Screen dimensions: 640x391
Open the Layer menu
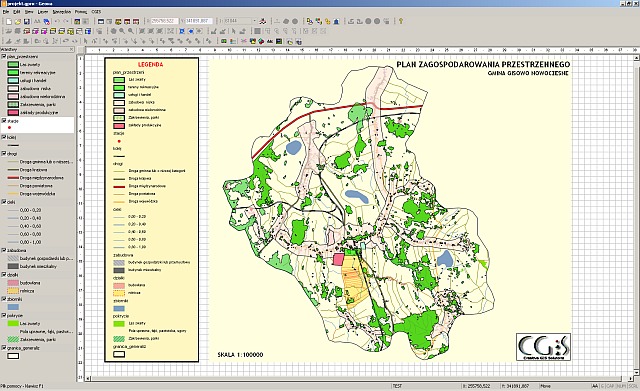(x=43, y=12)
